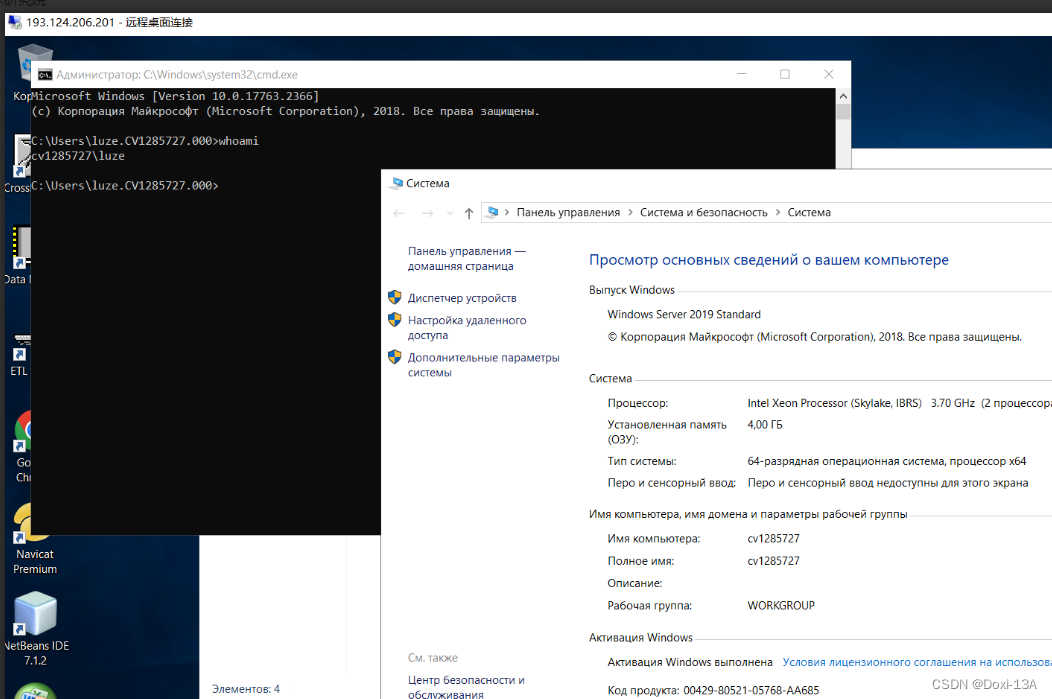Screen dimensions: 1052x699
Task: Click shield icon beside advanced system settings
Action: (394, 357)
